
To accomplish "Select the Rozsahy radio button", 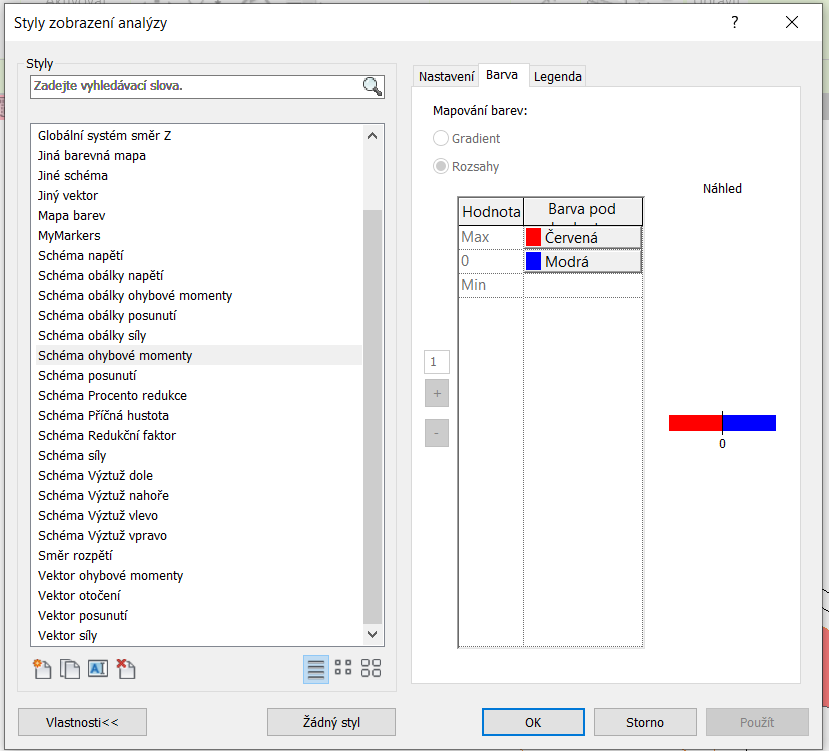I will coord(441,167).
